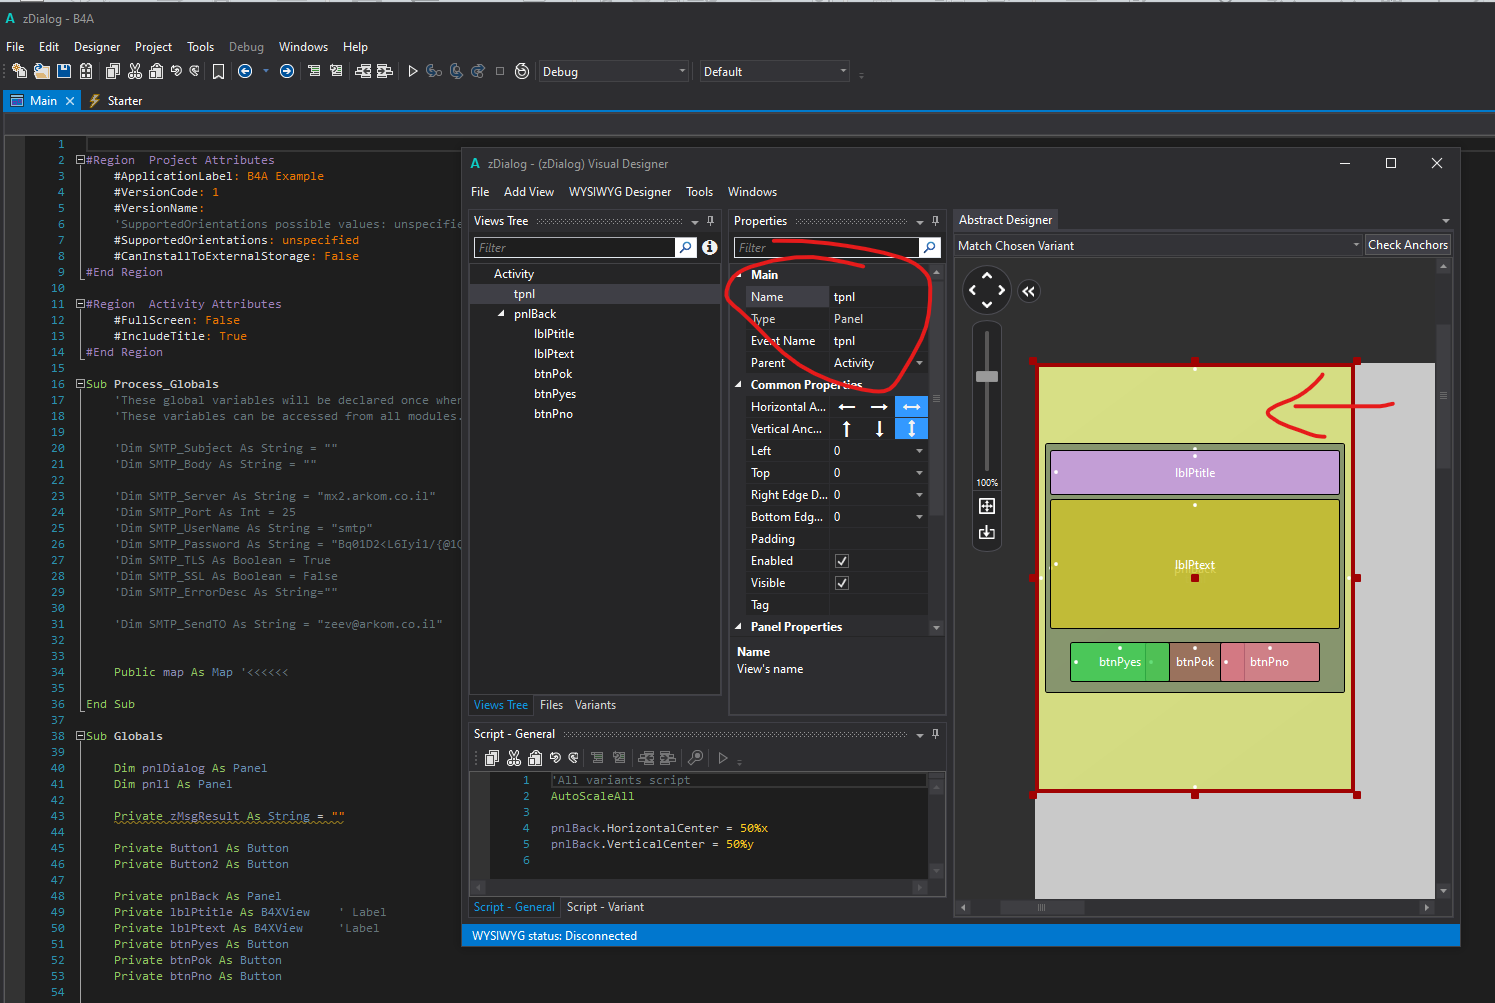Screen dimensions: 1495x1003
Task: Open the WYSIWYG Designer menu
Action: tap(619, 192)
